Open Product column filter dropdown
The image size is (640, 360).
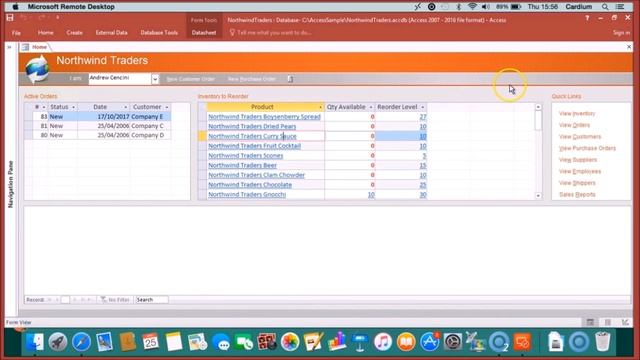tap(320, 107)
